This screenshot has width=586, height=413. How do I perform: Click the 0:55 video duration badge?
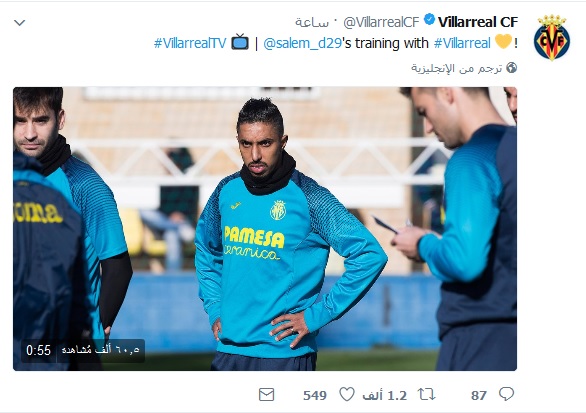(38, 350)
